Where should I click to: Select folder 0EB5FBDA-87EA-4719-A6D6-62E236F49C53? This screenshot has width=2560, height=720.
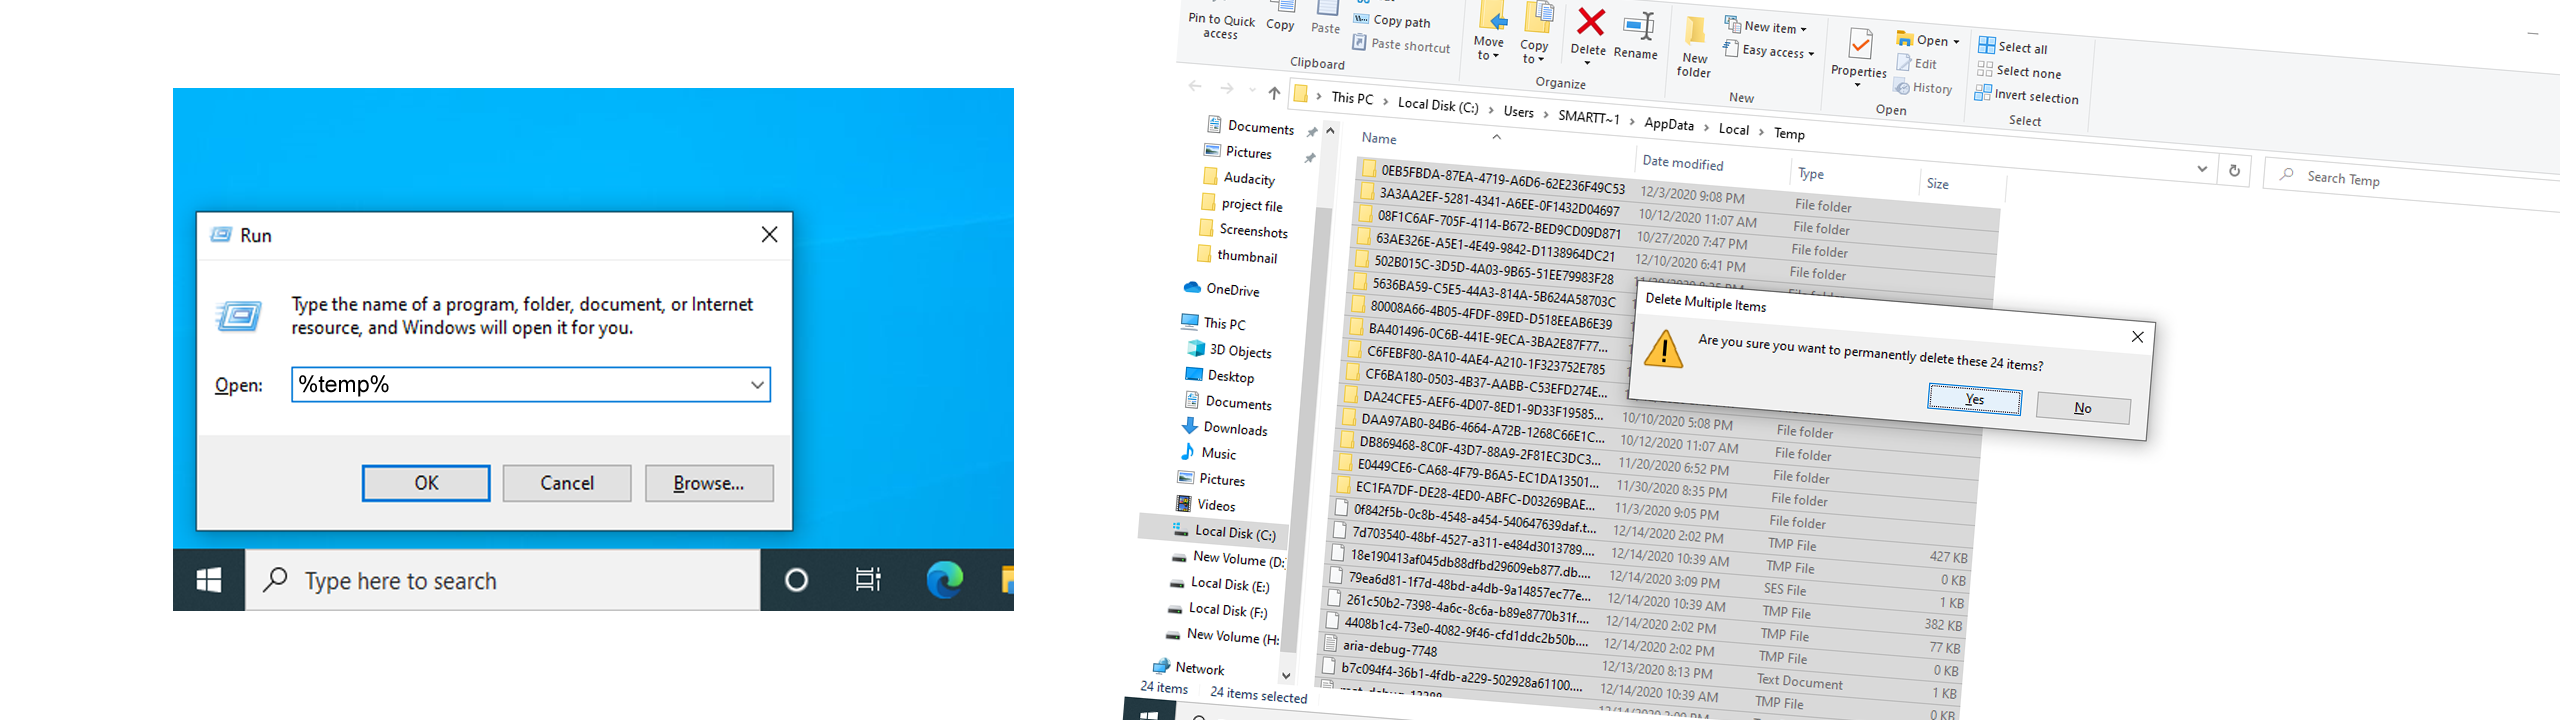point(1494,178)
